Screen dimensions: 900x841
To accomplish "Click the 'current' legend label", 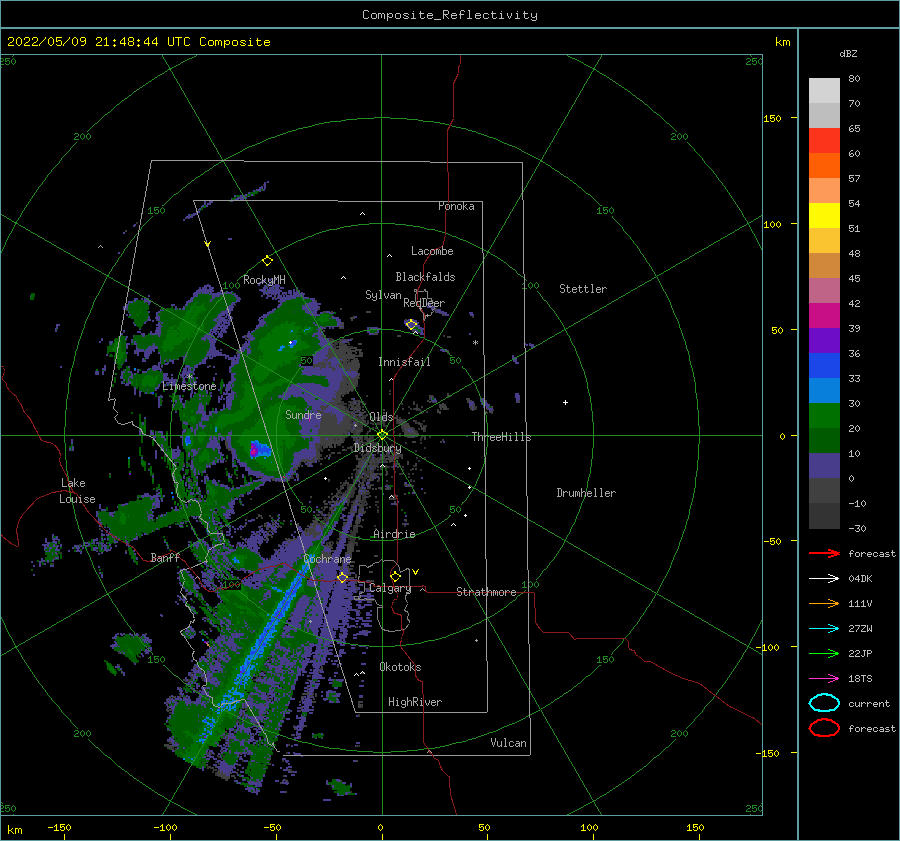I will coord(869,704).
